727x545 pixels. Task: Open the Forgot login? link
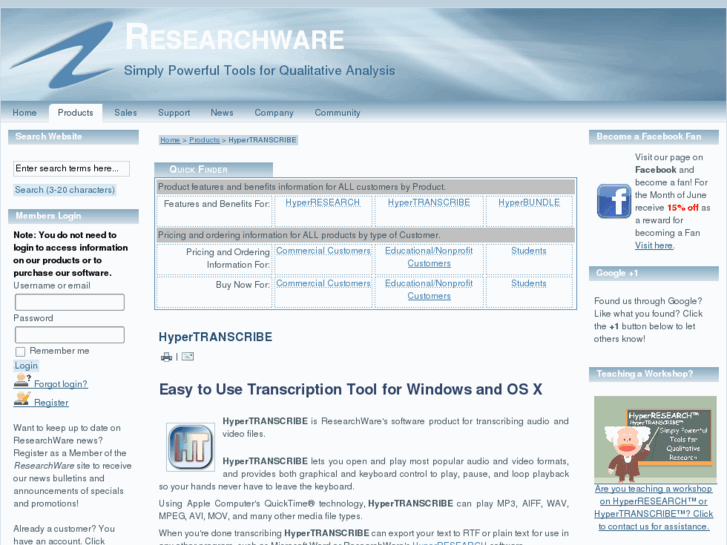[61, 384]
